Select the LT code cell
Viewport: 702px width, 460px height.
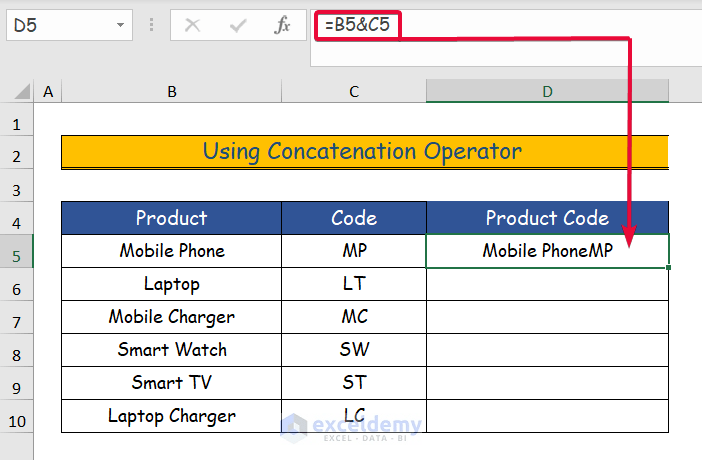354,284
